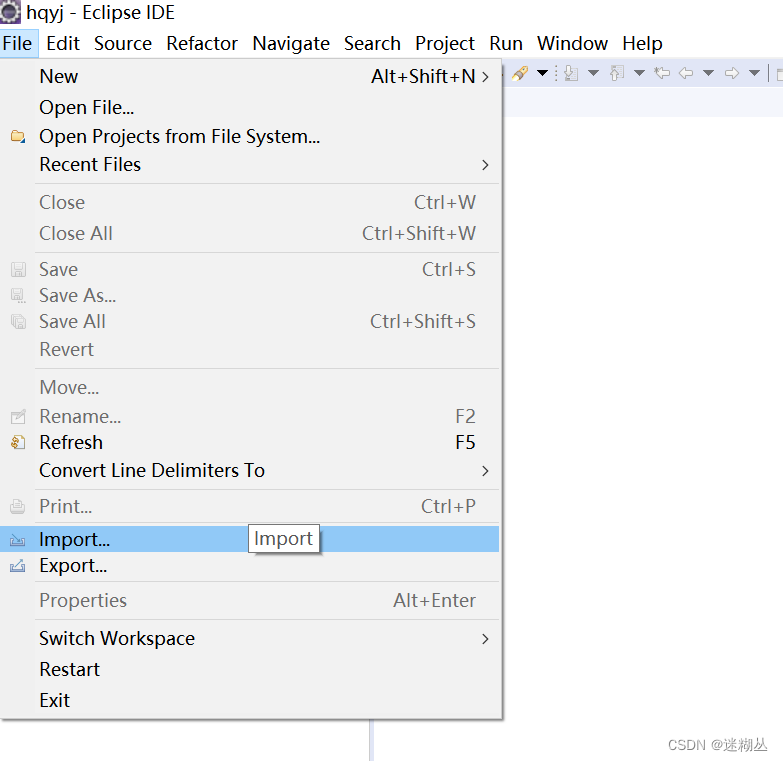Open the Source menu
Viewport: 783px width, 761px height.
pyautogui.click(x=122, y=43)
